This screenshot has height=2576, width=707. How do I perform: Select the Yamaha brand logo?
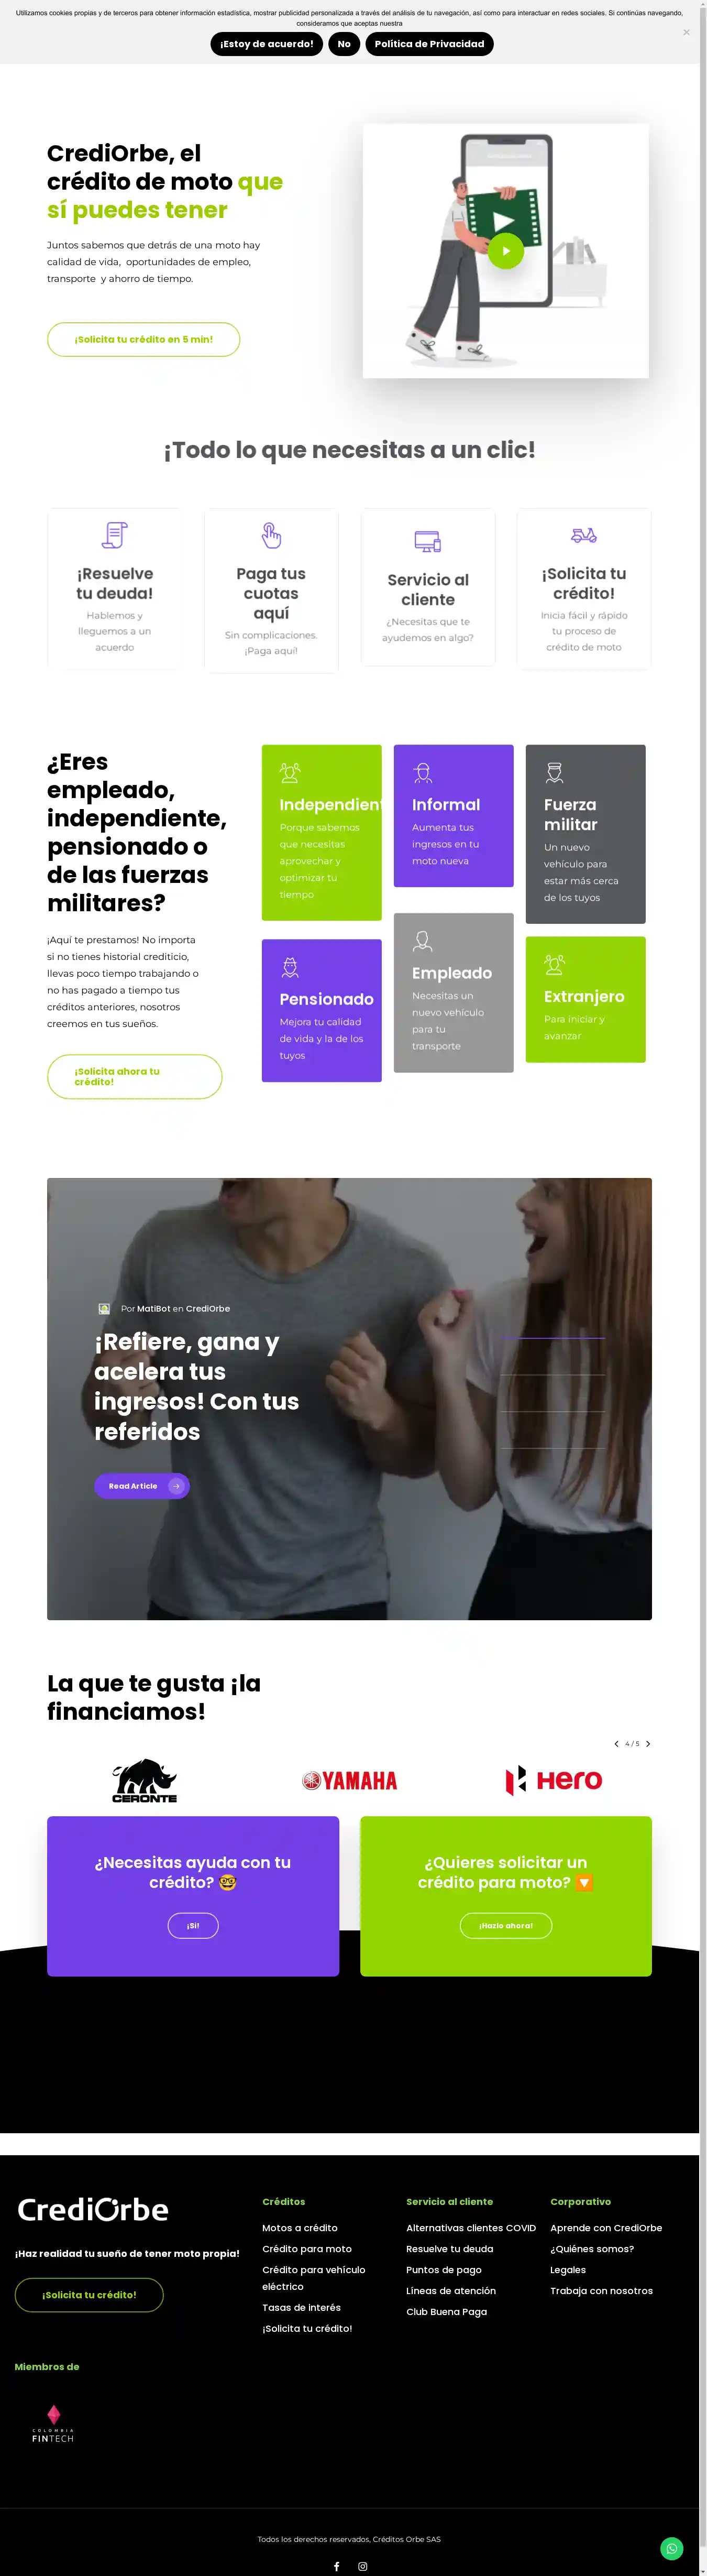point(349,1781)
